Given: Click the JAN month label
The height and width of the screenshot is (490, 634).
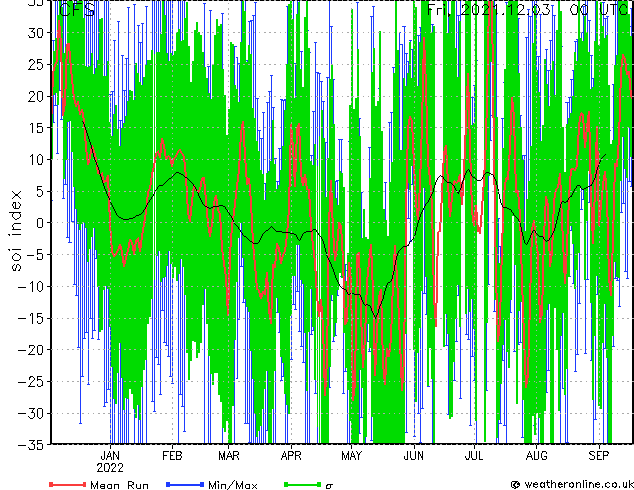Looking at the screenshot, I should (x=110, y=456).
